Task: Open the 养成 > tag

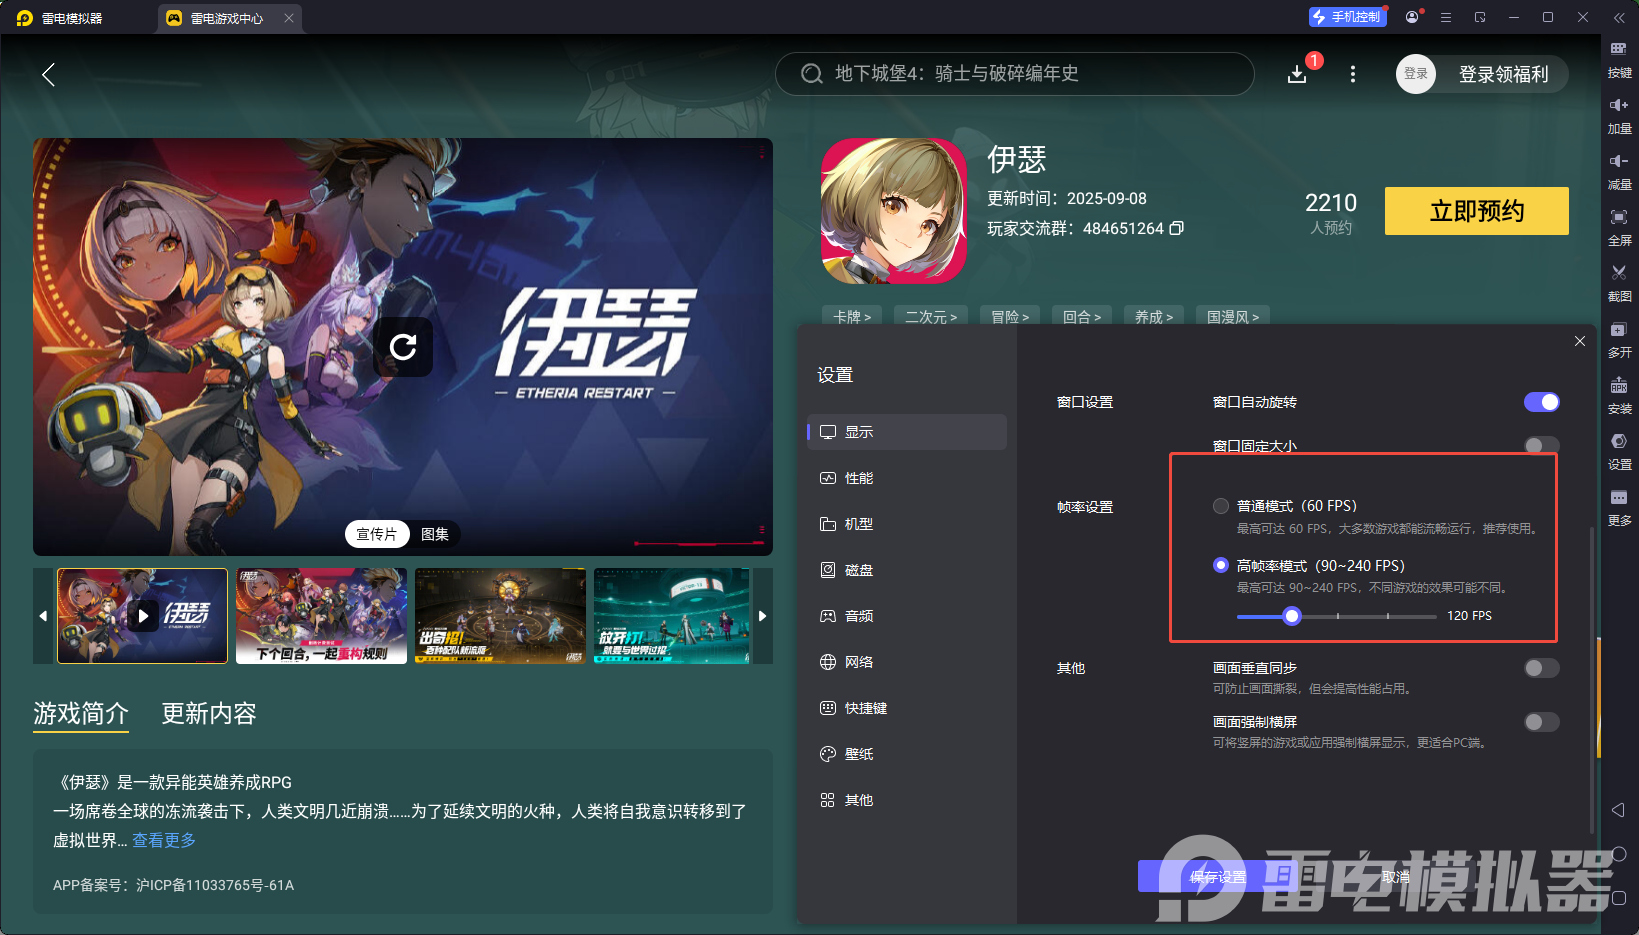Action: tap(1154, 316)
